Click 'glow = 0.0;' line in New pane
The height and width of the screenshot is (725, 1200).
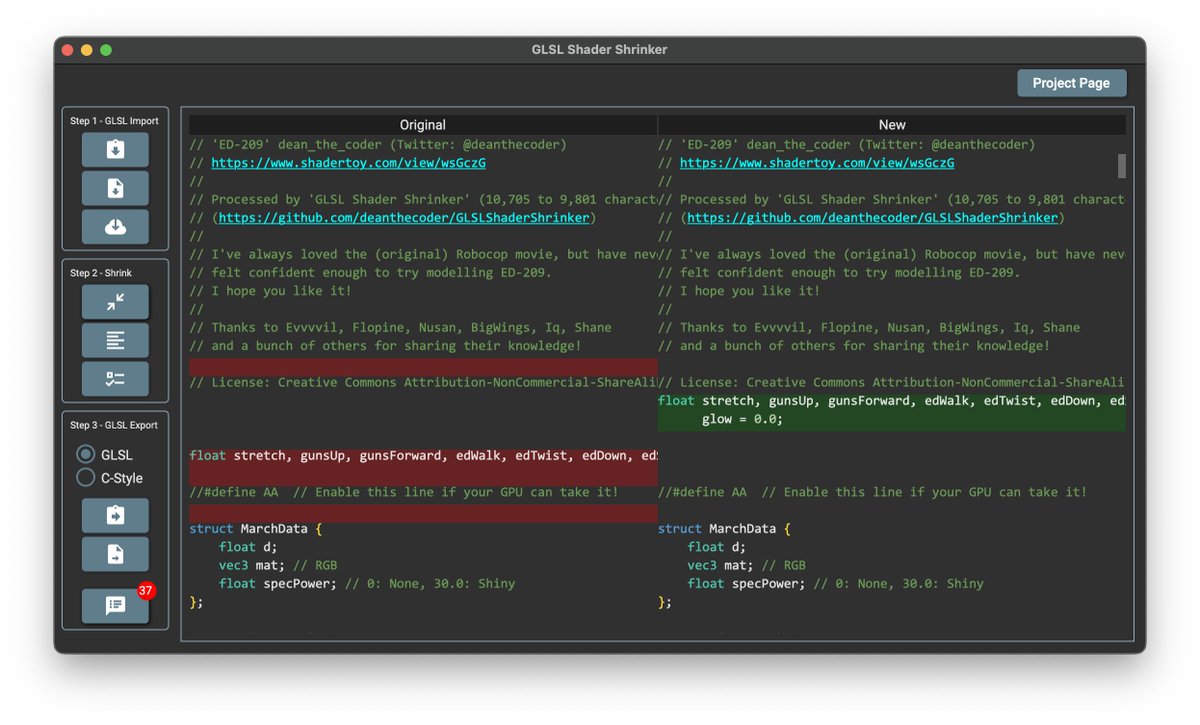pyautogui.click(x=742, y=419)
